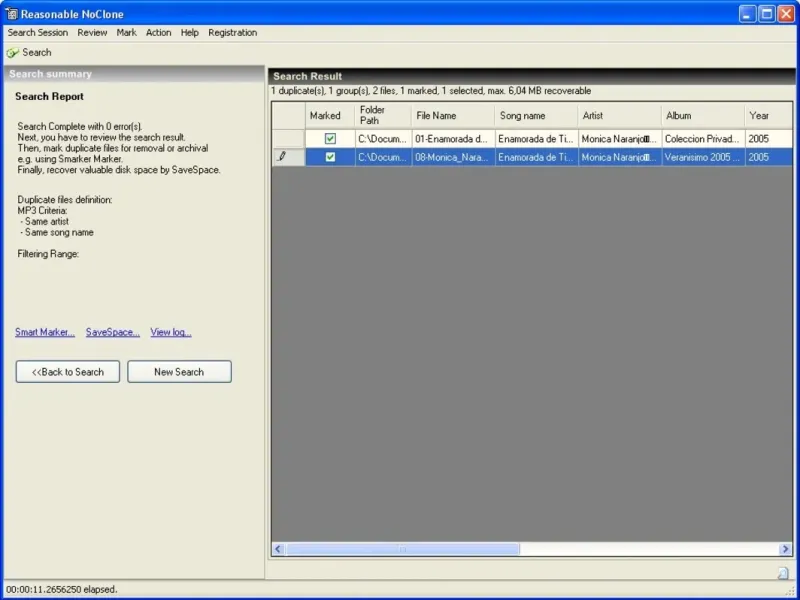Click the scroll right arrow

785,549
